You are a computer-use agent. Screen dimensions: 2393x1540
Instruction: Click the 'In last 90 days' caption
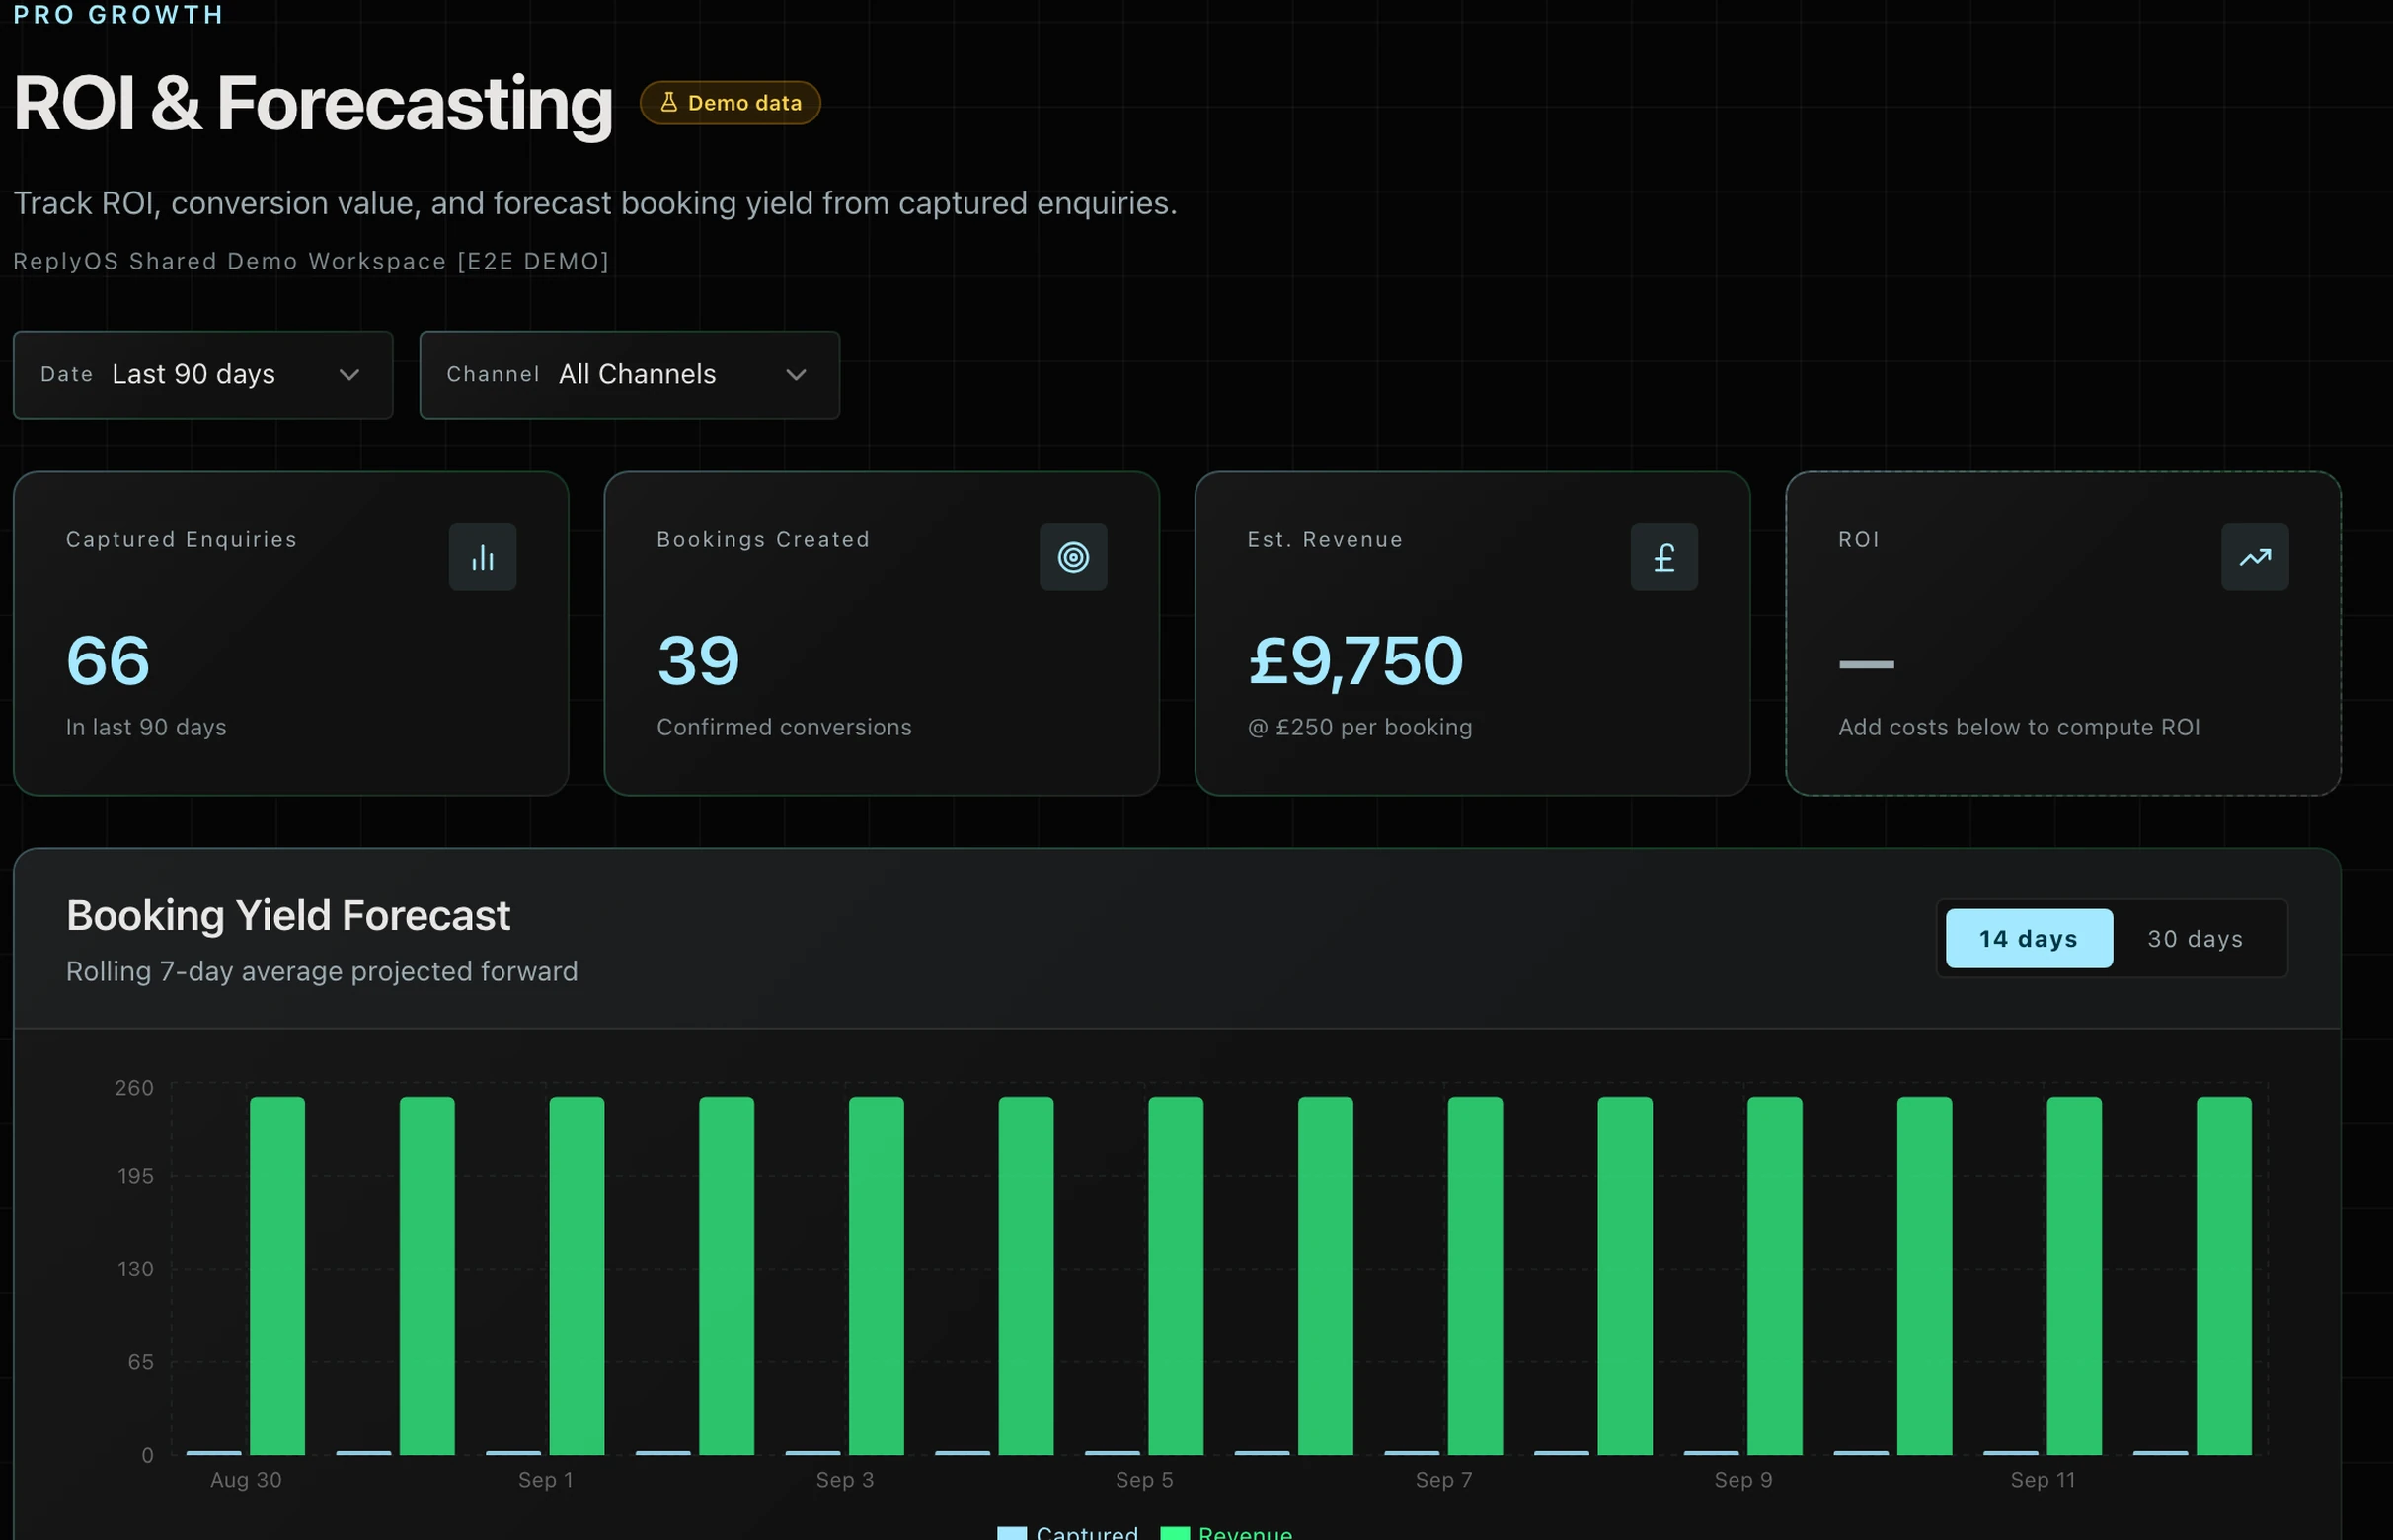146,727
